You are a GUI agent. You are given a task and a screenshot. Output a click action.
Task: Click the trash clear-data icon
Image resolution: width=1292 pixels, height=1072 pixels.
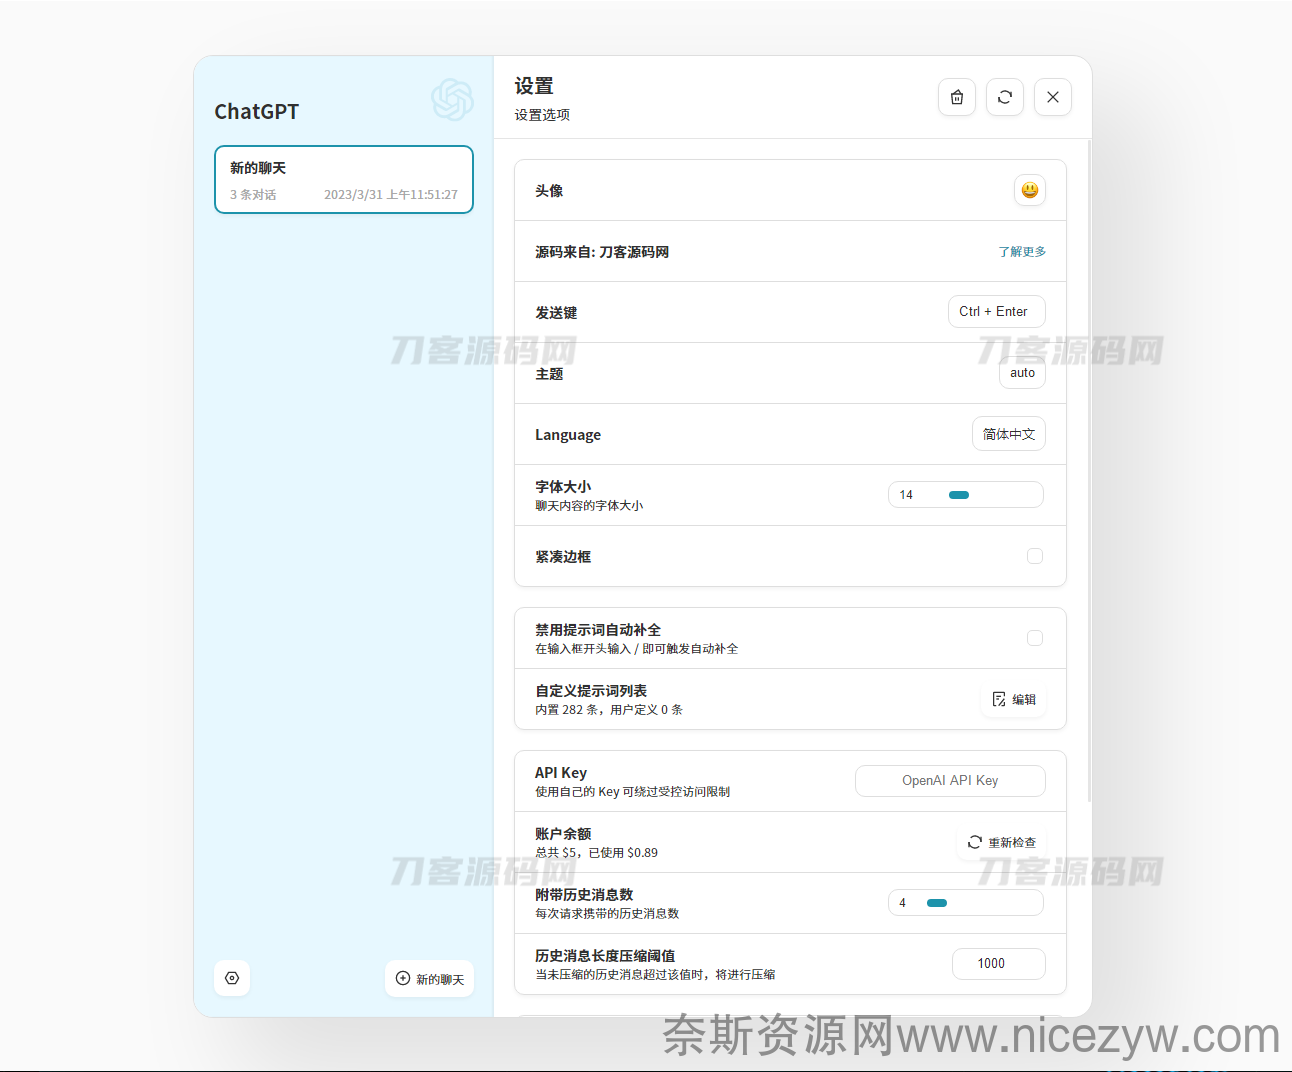pyautogui.click(x=957, y=97)
